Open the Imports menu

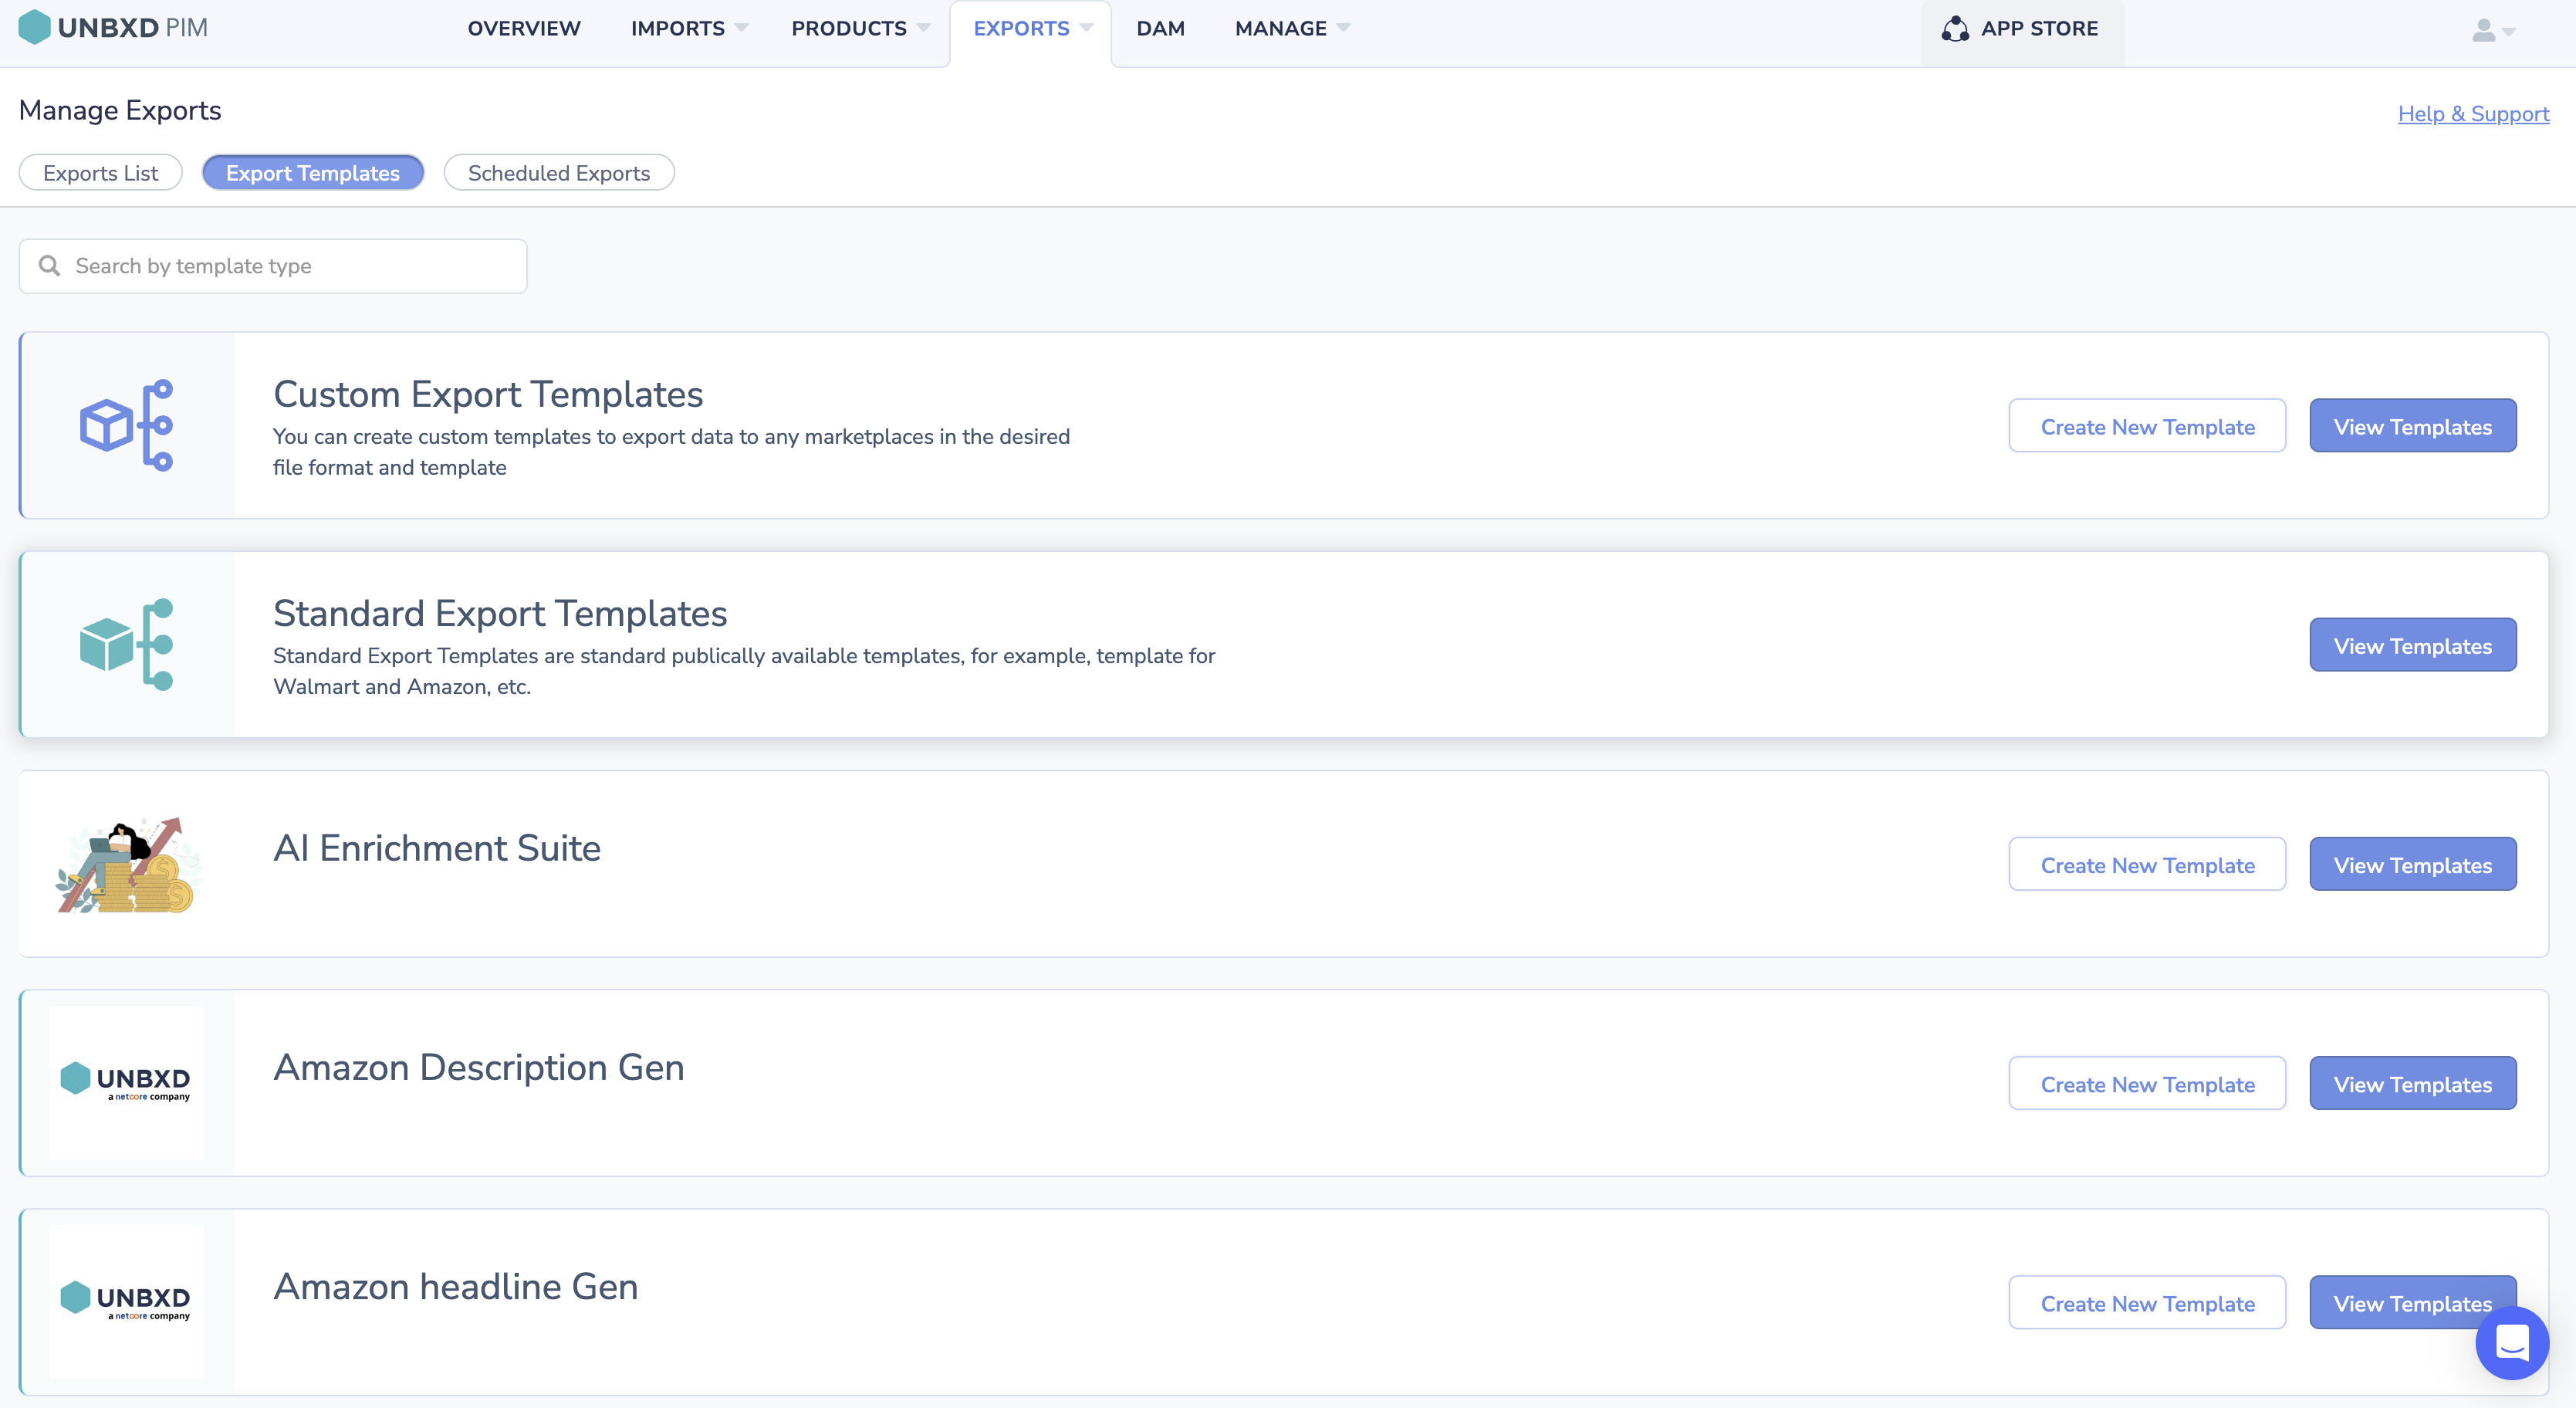pyautogui.click(x=678, y=28)
